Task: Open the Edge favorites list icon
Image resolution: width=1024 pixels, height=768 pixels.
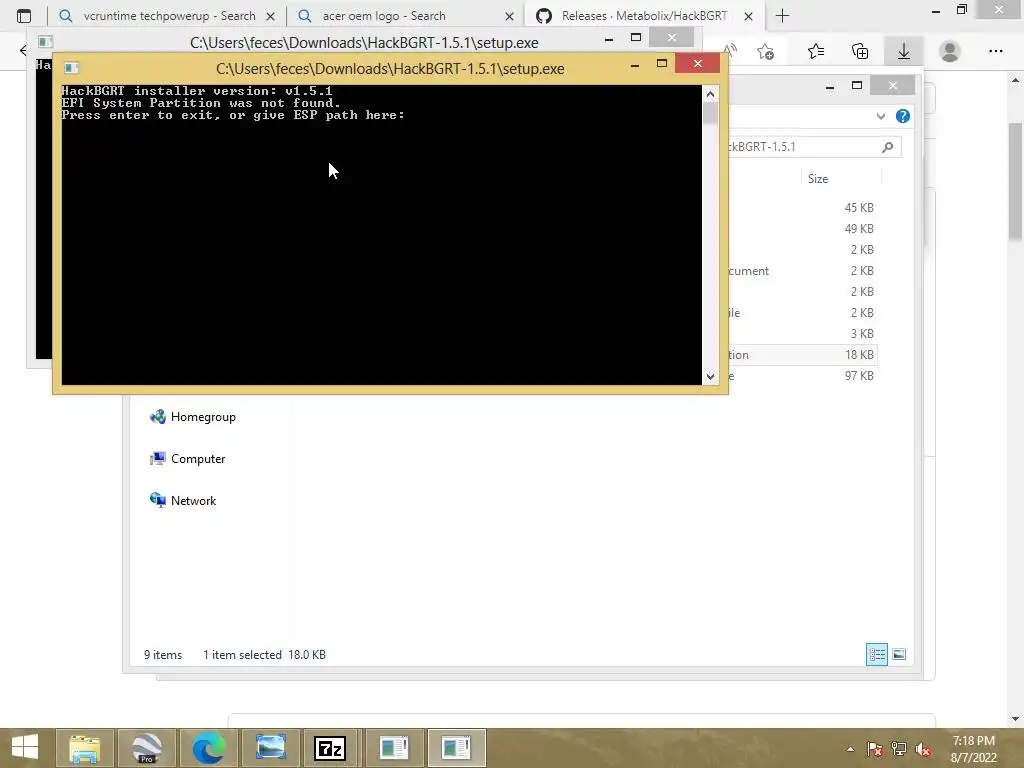Action: pyautogui.click(x=816, y=51)
